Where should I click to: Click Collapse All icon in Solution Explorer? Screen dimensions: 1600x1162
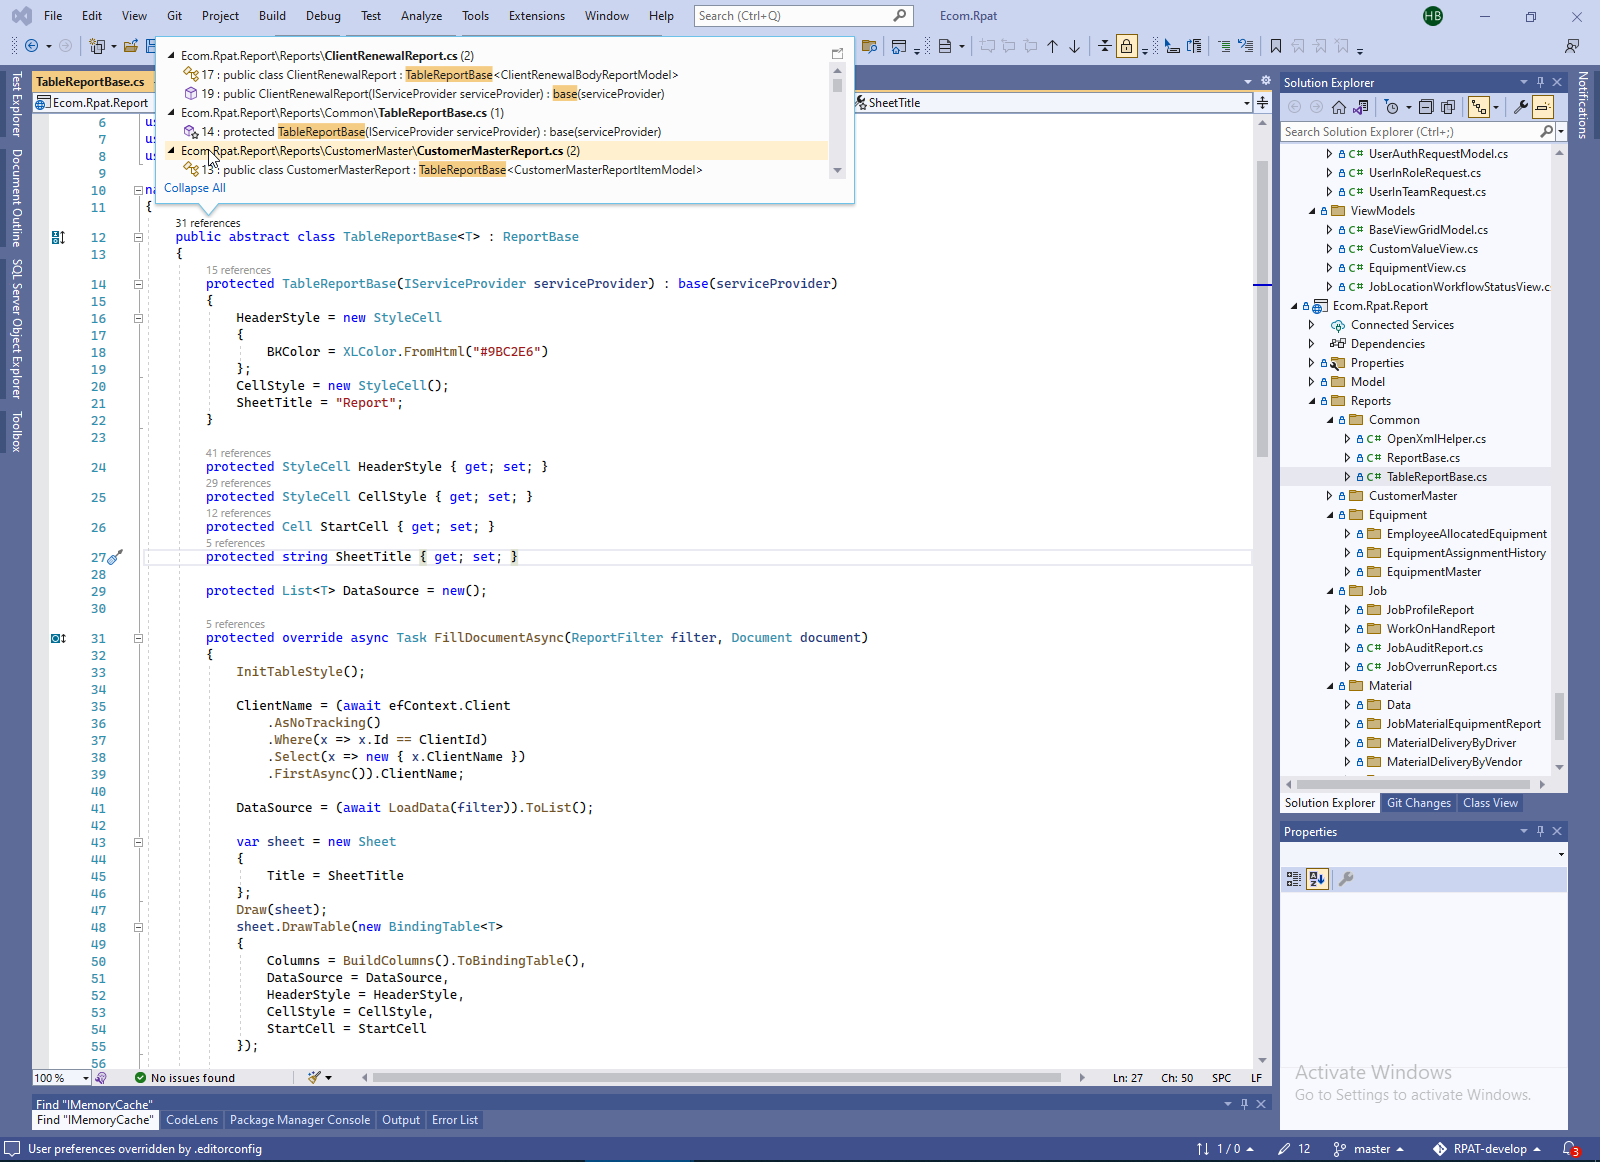point(1426,107)
